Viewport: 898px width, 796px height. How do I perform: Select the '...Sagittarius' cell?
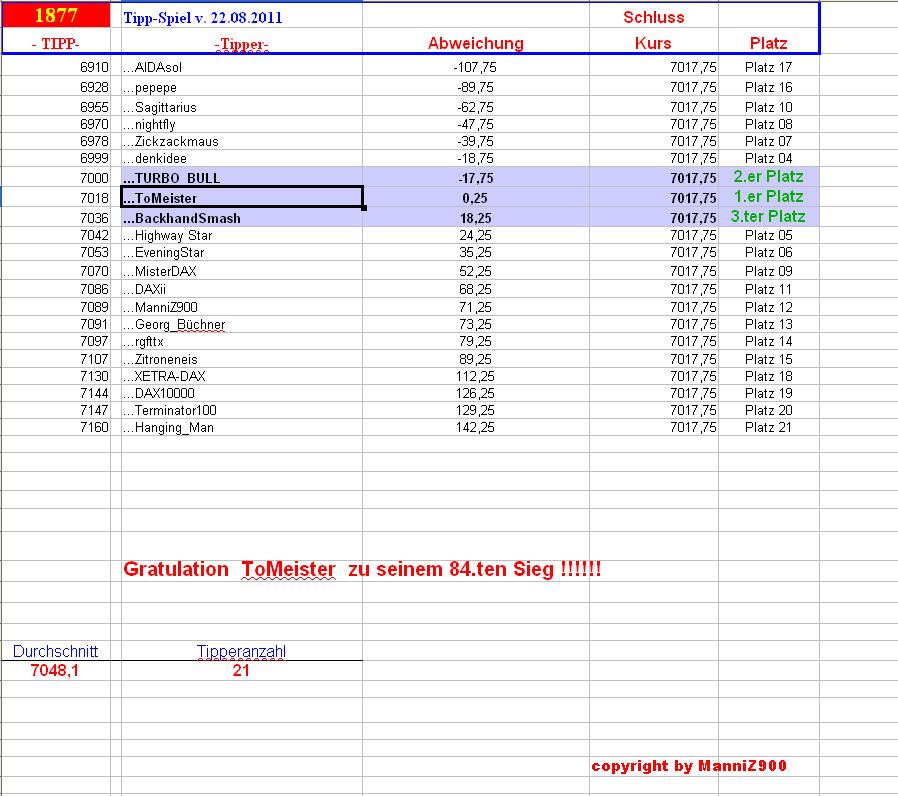pyautogui.click(x=242, y=108)
